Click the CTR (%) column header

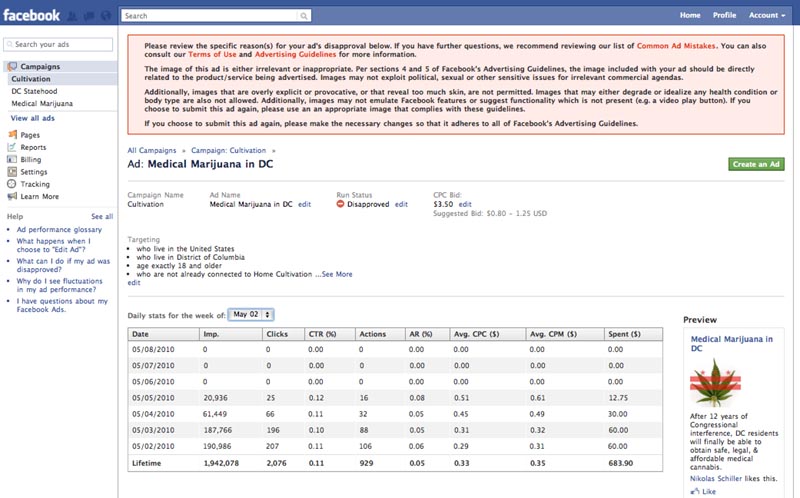point(330,334)
